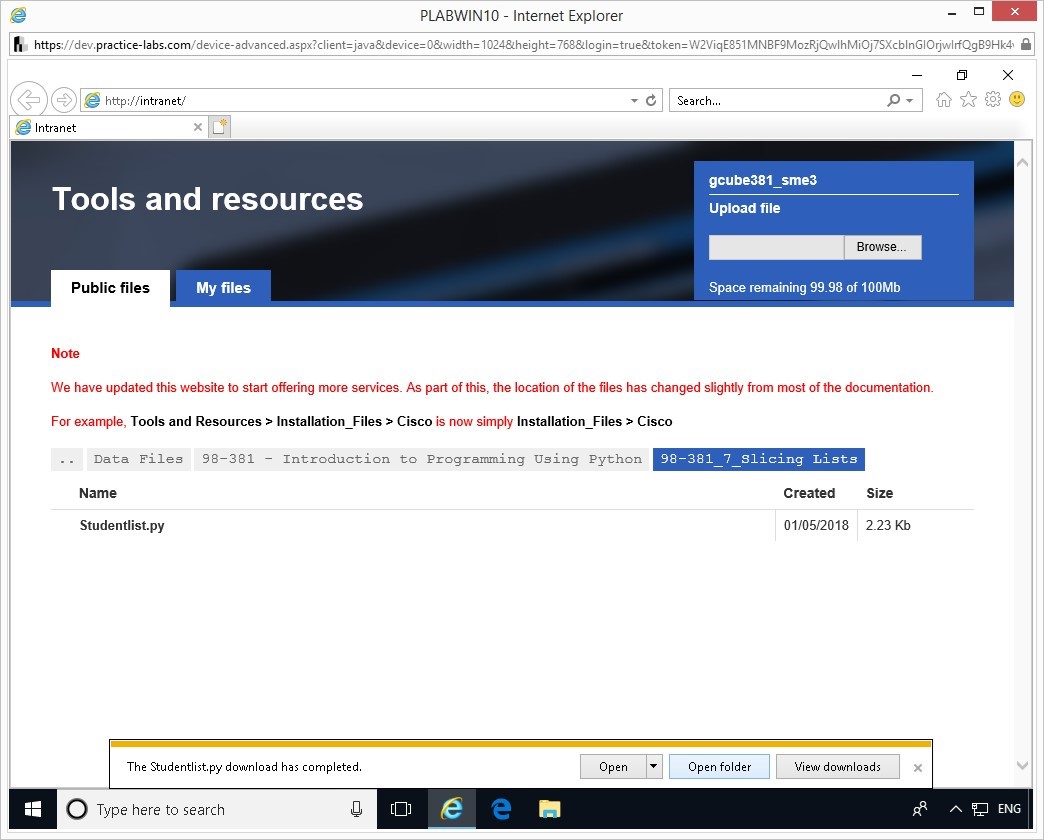The height and width of the screenshot is (840, 1044).
Task: Click Open folder in download bar
Action: point(719,767)
